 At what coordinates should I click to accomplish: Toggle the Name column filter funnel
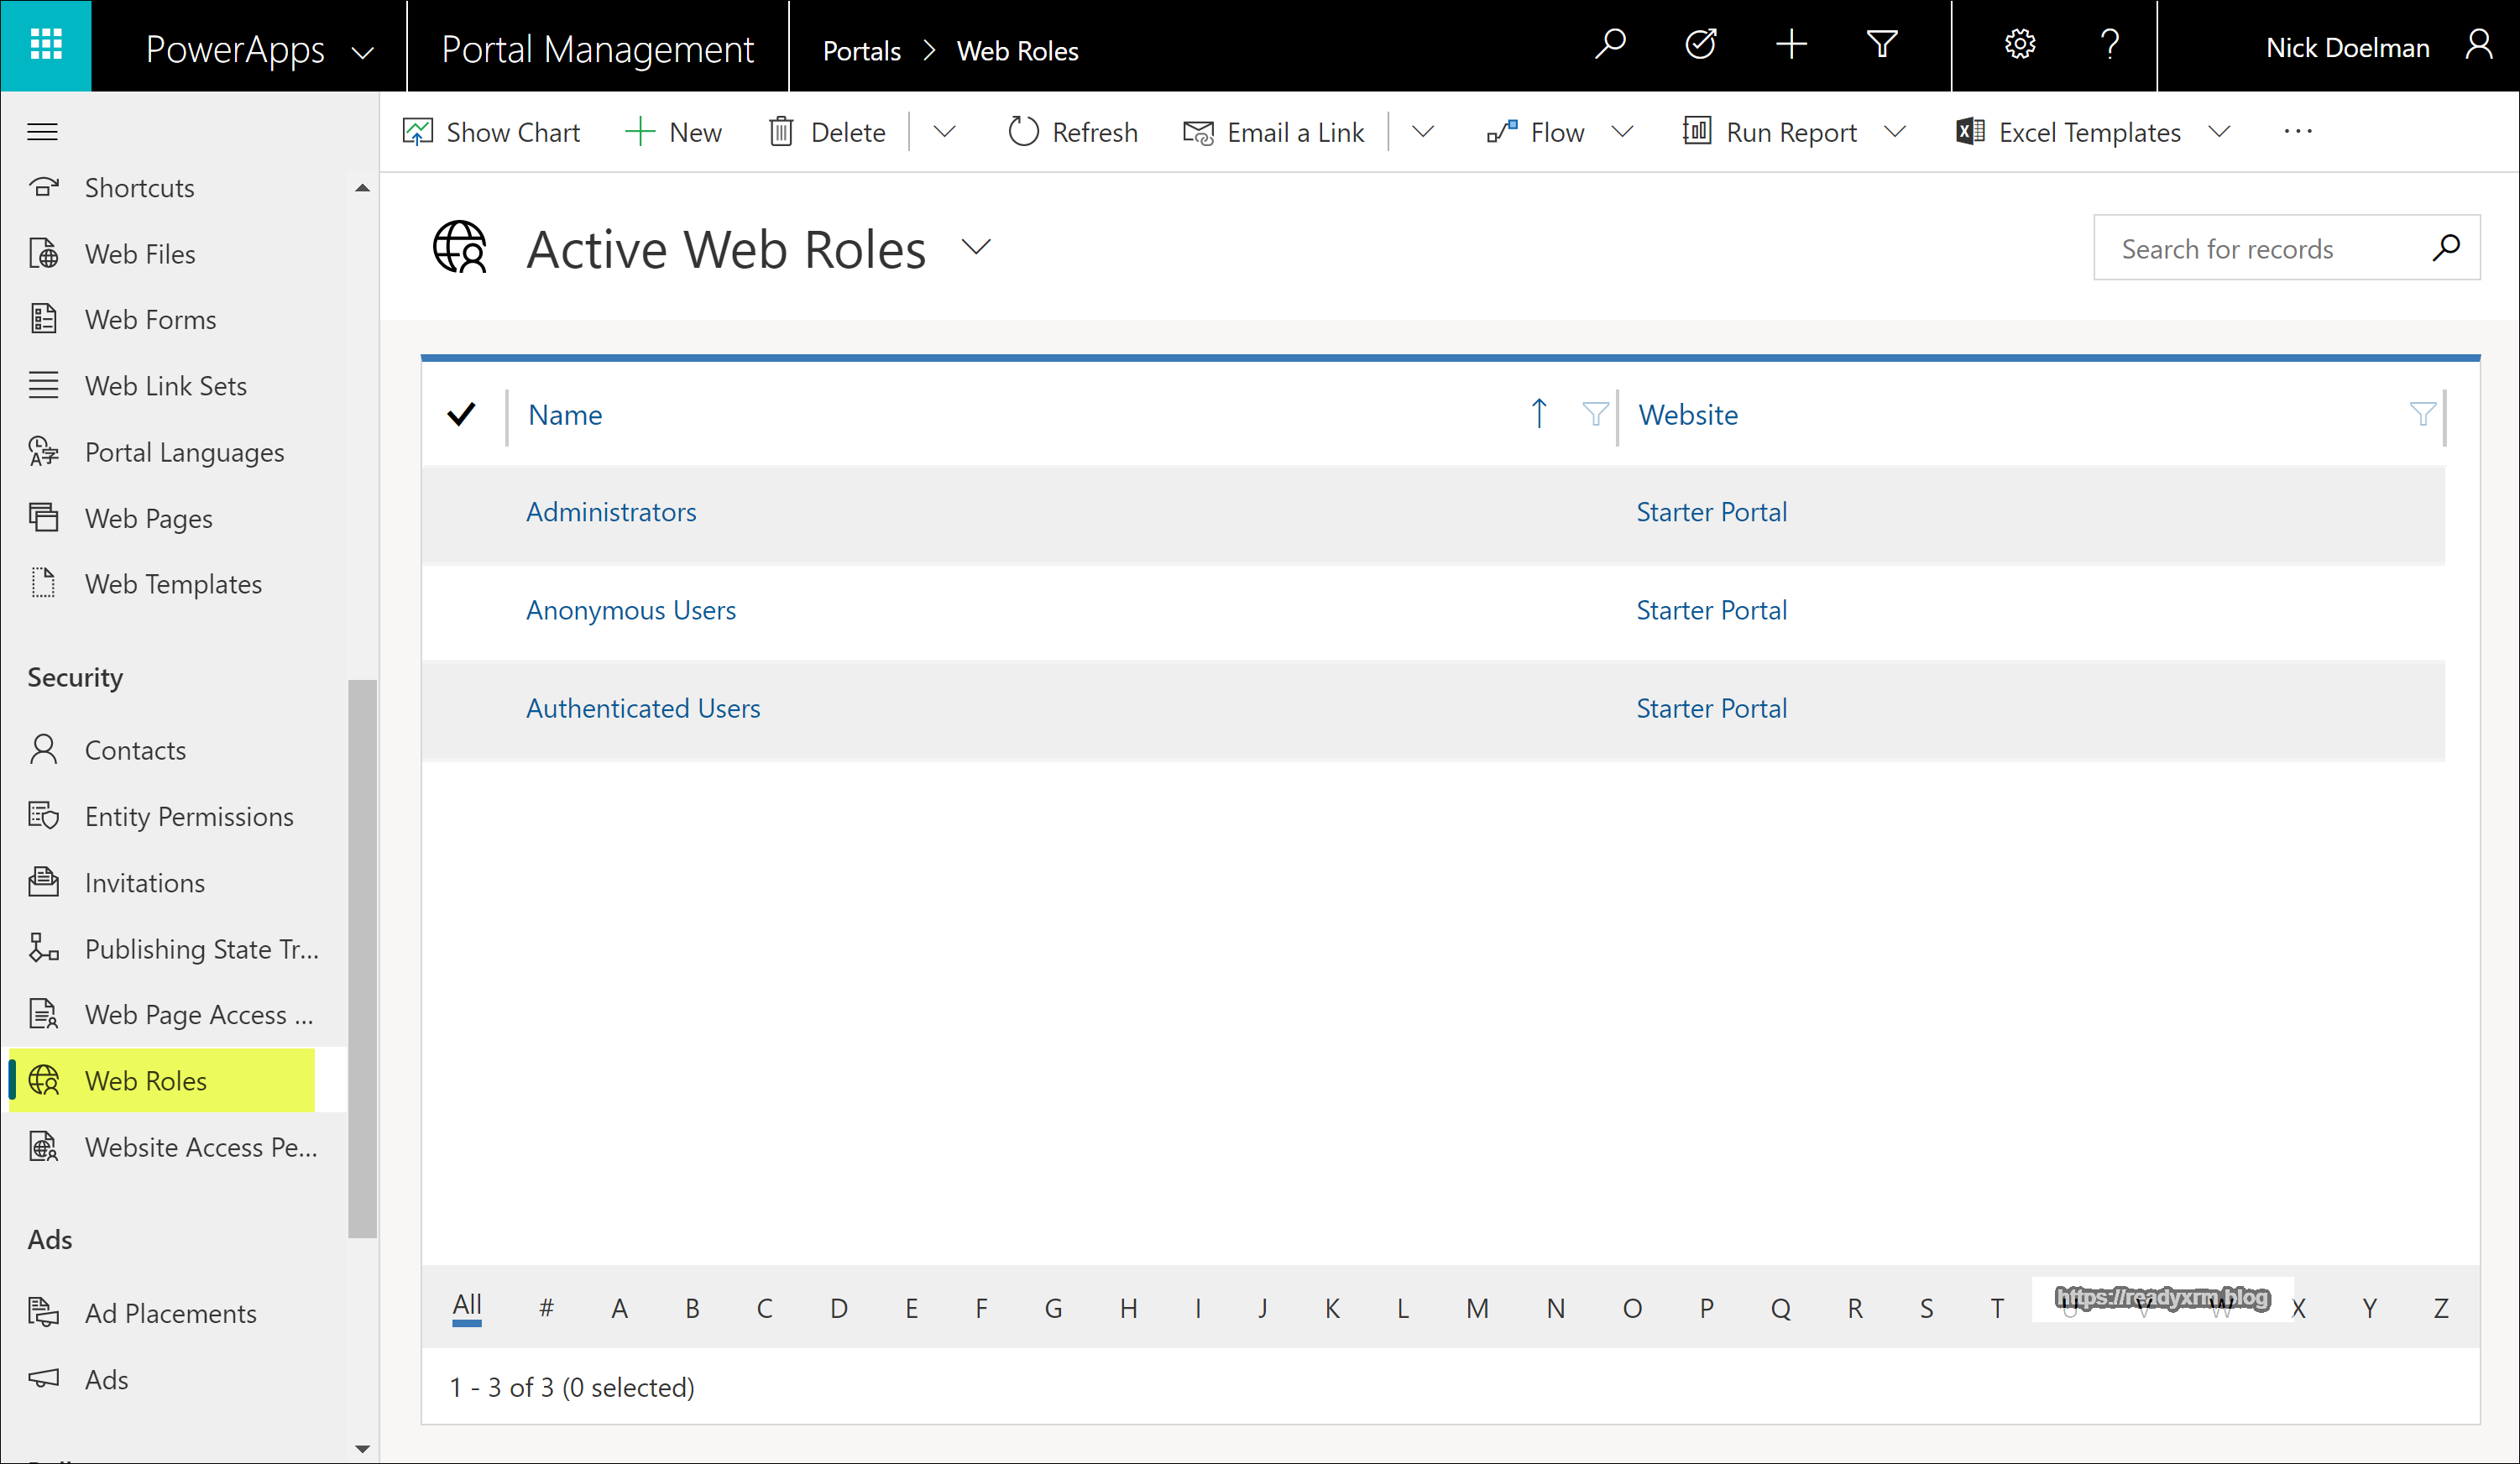1595,414
